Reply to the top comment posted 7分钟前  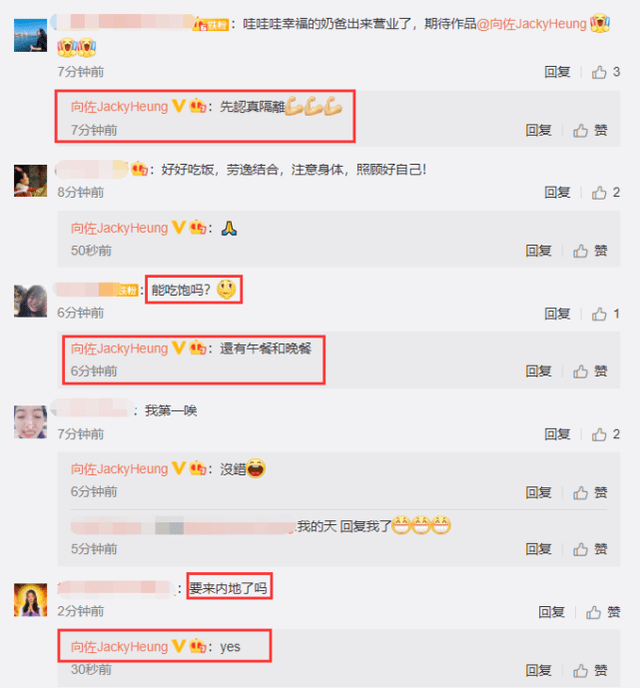pyautogui.click(x=557, y=72)
